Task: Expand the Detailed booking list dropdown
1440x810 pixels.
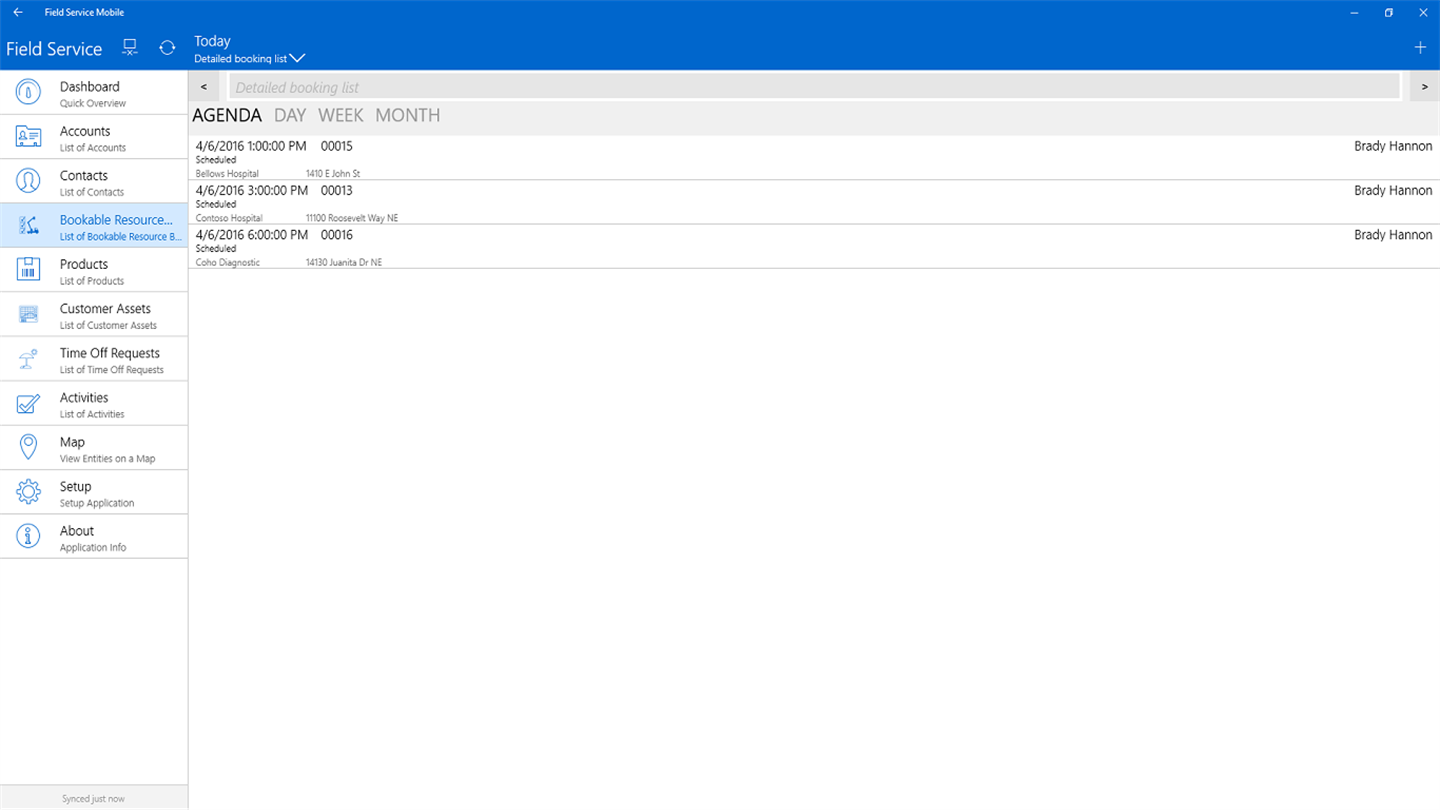Action: pyautogui.click(x=249, y=59)
